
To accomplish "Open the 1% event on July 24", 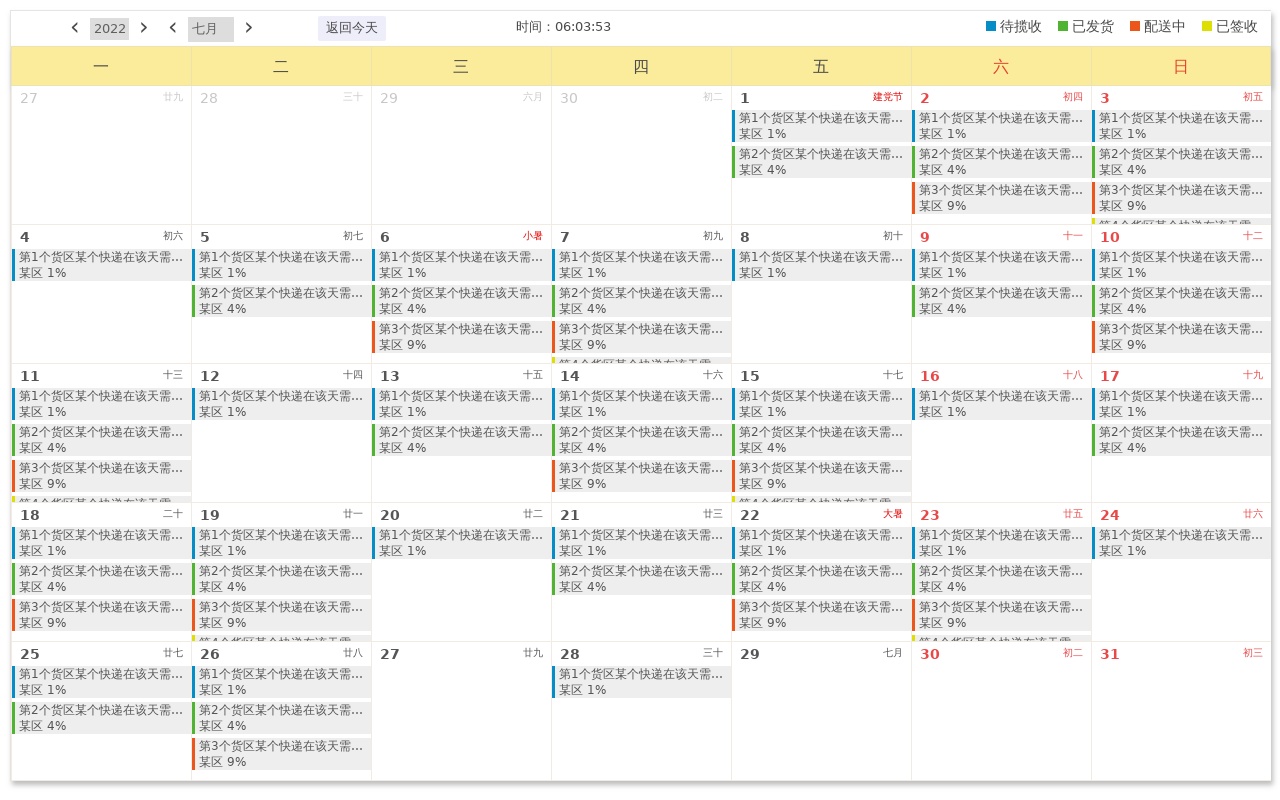I will (x=1182, y=543).
